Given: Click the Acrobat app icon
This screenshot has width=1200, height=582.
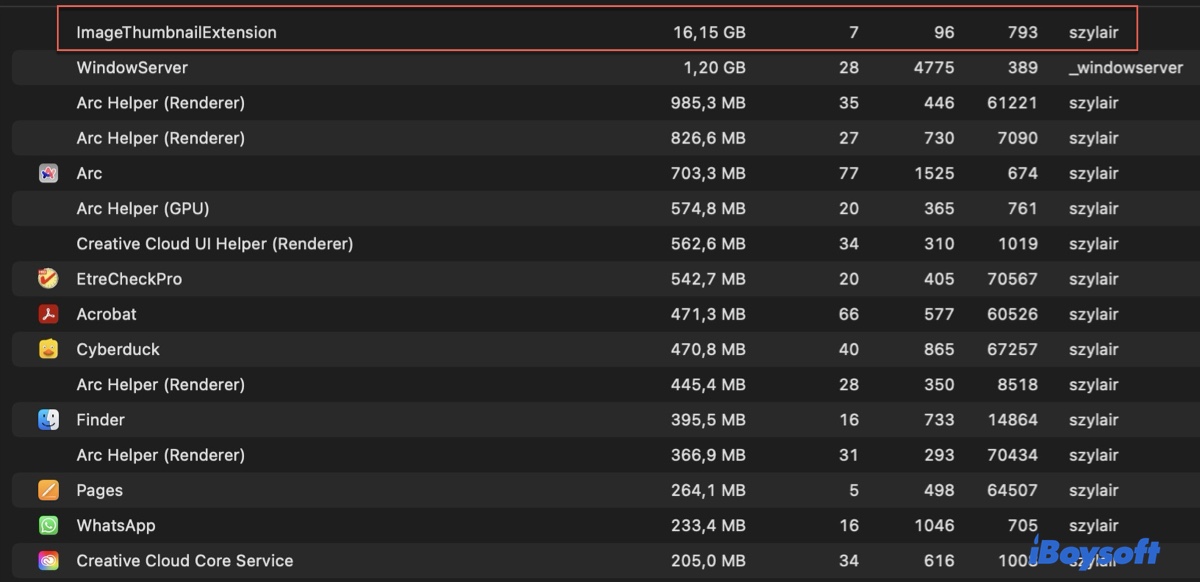Looking at the screenshot, I should tap(48, 314).
